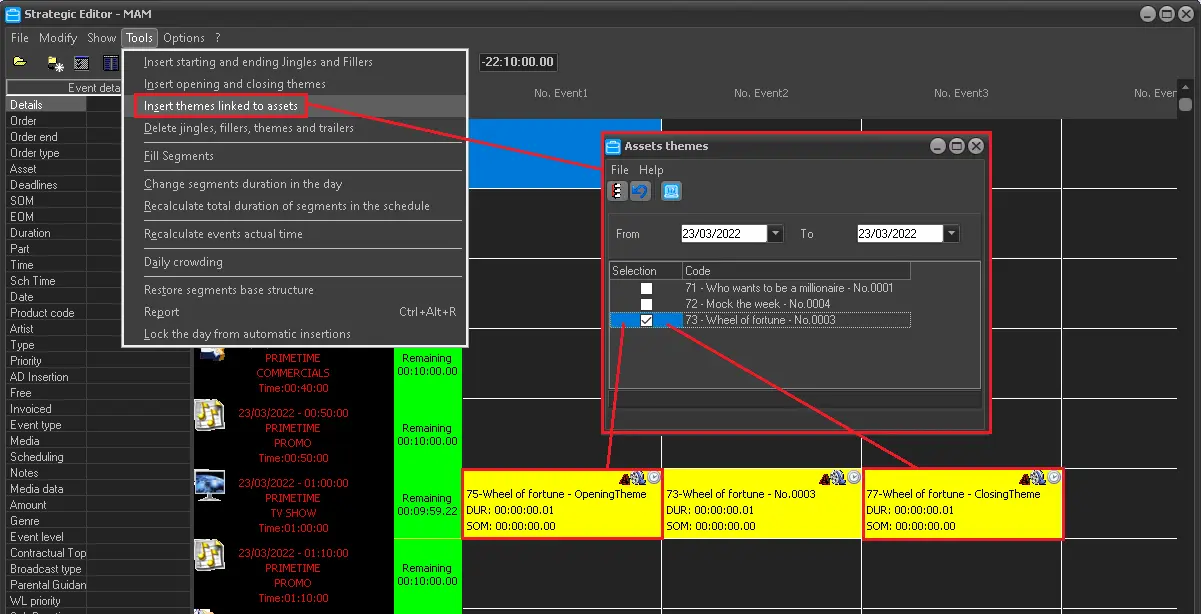Click the music note promo icon at 00:50:00
The width and height of the screenshot is (1201, 614).
[x=210, y=415]
